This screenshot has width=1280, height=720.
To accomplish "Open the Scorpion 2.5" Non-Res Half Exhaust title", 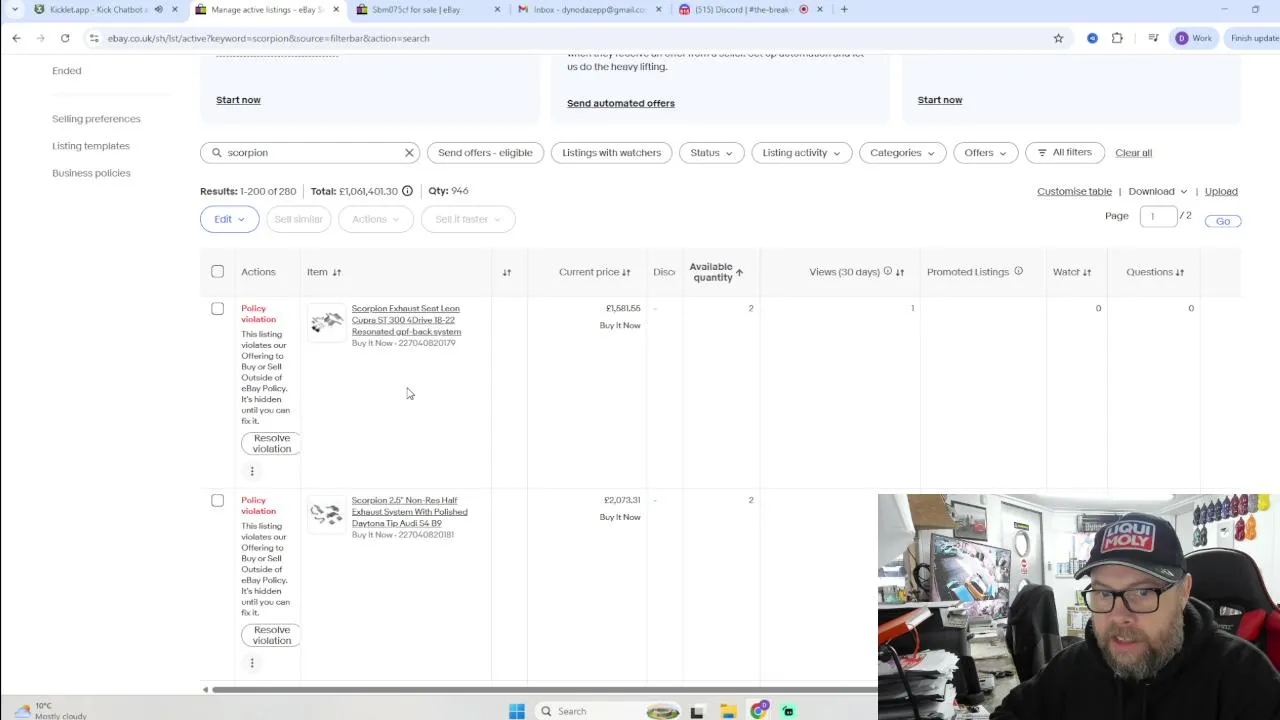I will [x=409, y=512].
